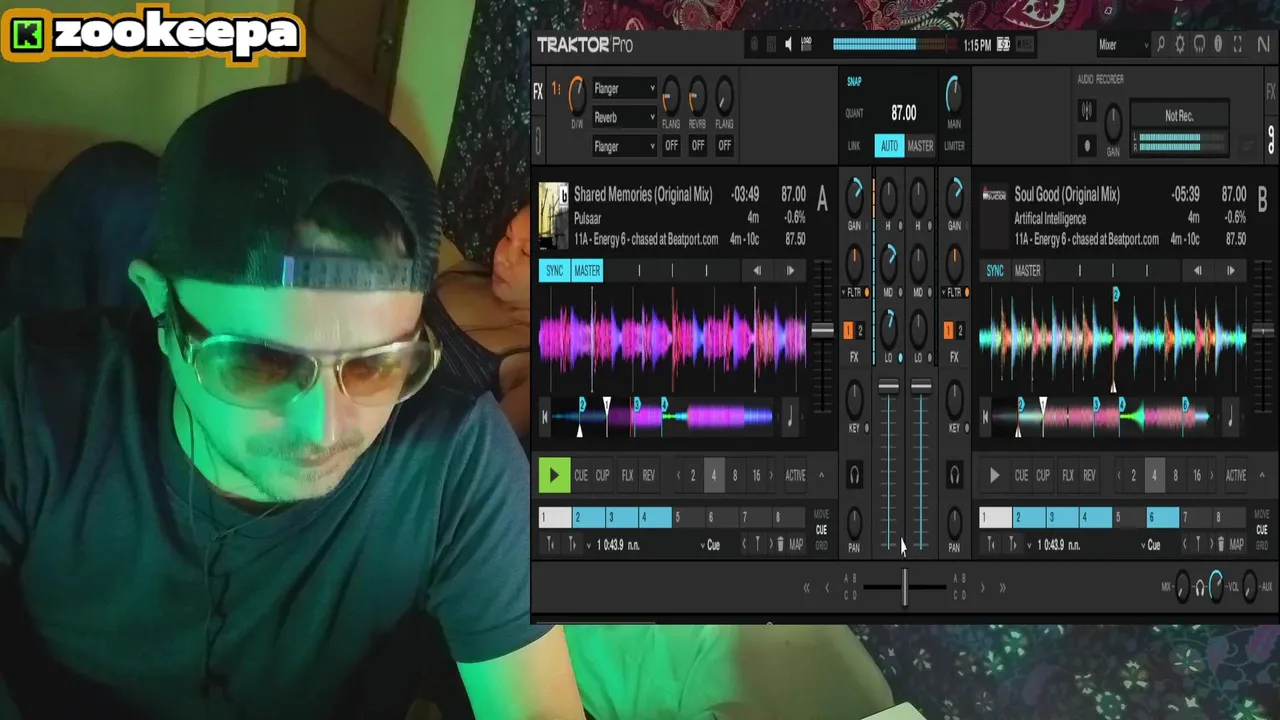Open Cue type dropdown on deck B
1280x720 pixels.
(1153, 545)
